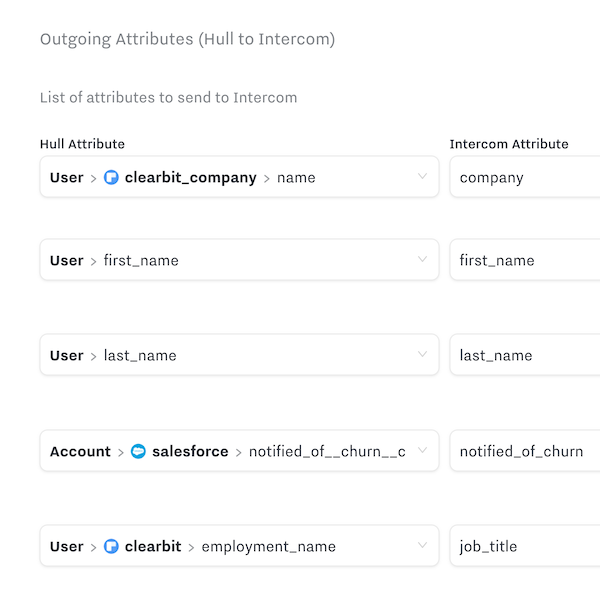Click the 'User > last_name' attribute text
The height and width of the screenshot is (600, 600).
point(113,356)
